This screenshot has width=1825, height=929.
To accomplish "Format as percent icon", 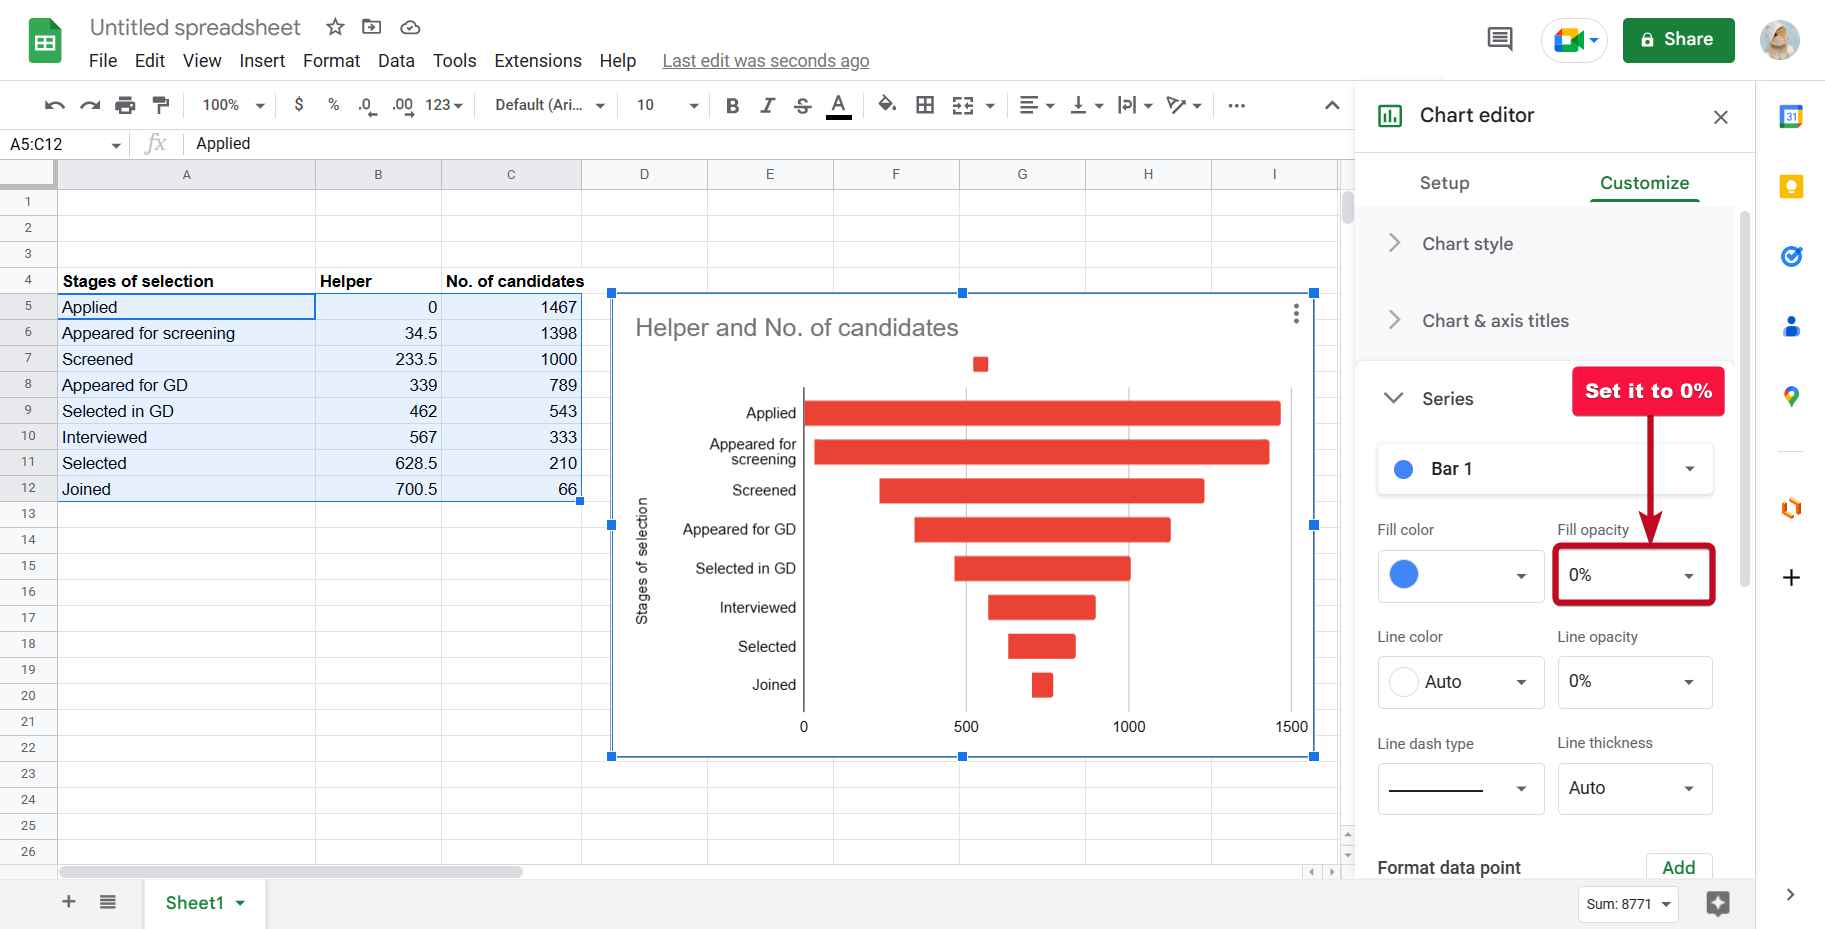I will coord(333,104).
